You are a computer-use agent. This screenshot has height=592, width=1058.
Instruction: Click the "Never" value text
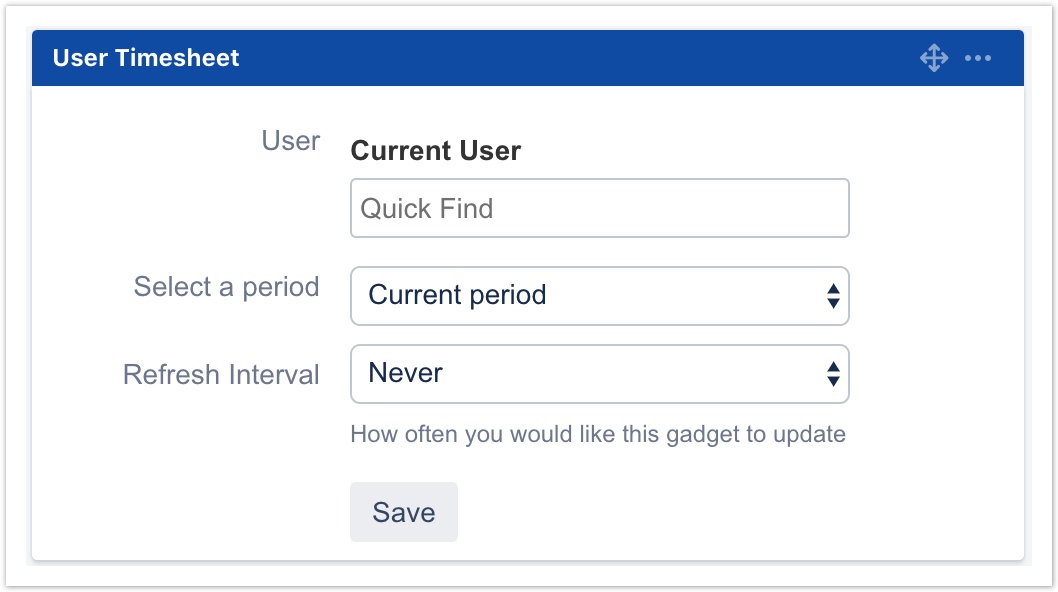coord(405,373)
